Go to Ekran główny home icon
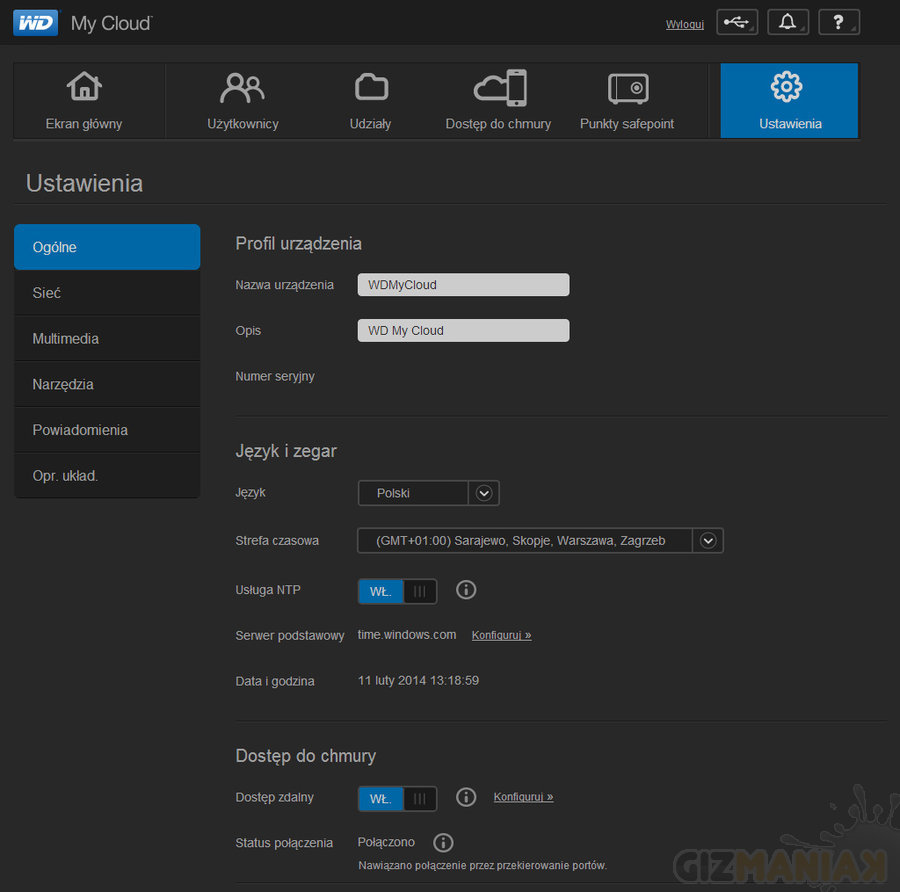 pos(84,88)
